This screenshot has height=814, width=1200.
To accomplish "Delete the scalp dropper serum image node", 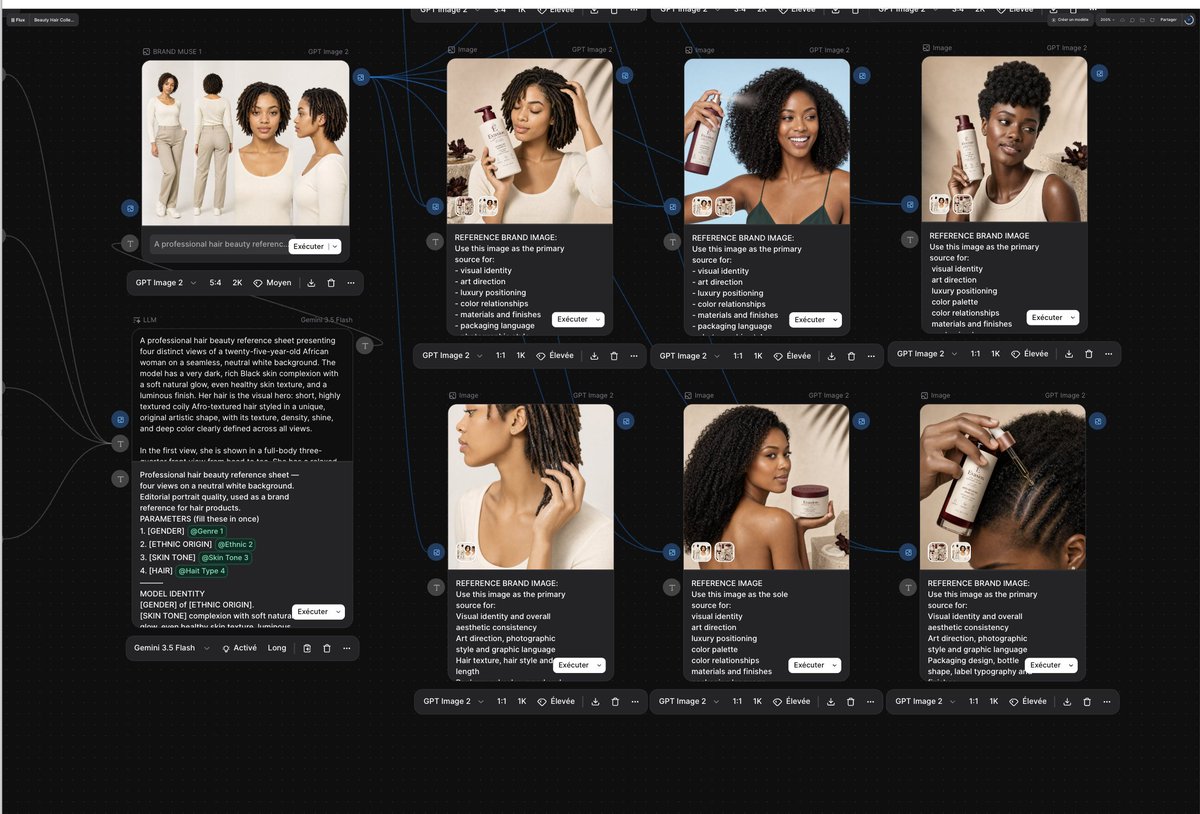I will (x=1088, y=702).
